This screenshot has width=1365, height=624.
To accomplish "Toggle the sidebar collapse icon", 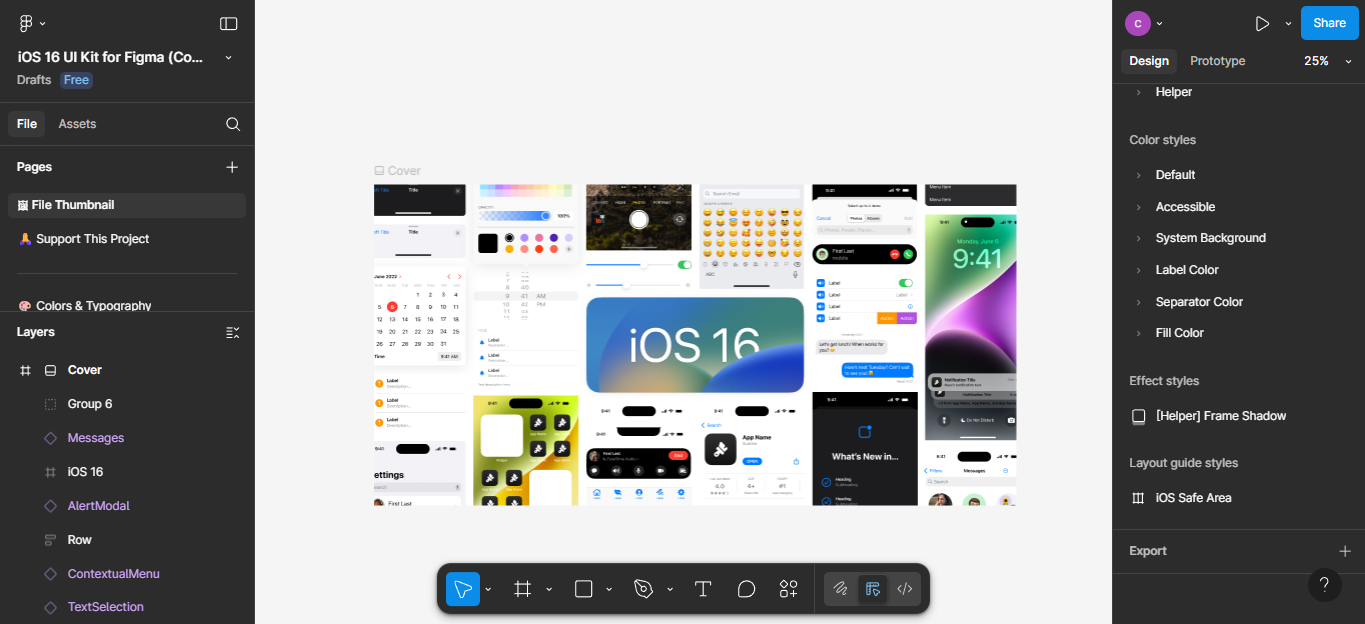I will (x=229, y=23).
